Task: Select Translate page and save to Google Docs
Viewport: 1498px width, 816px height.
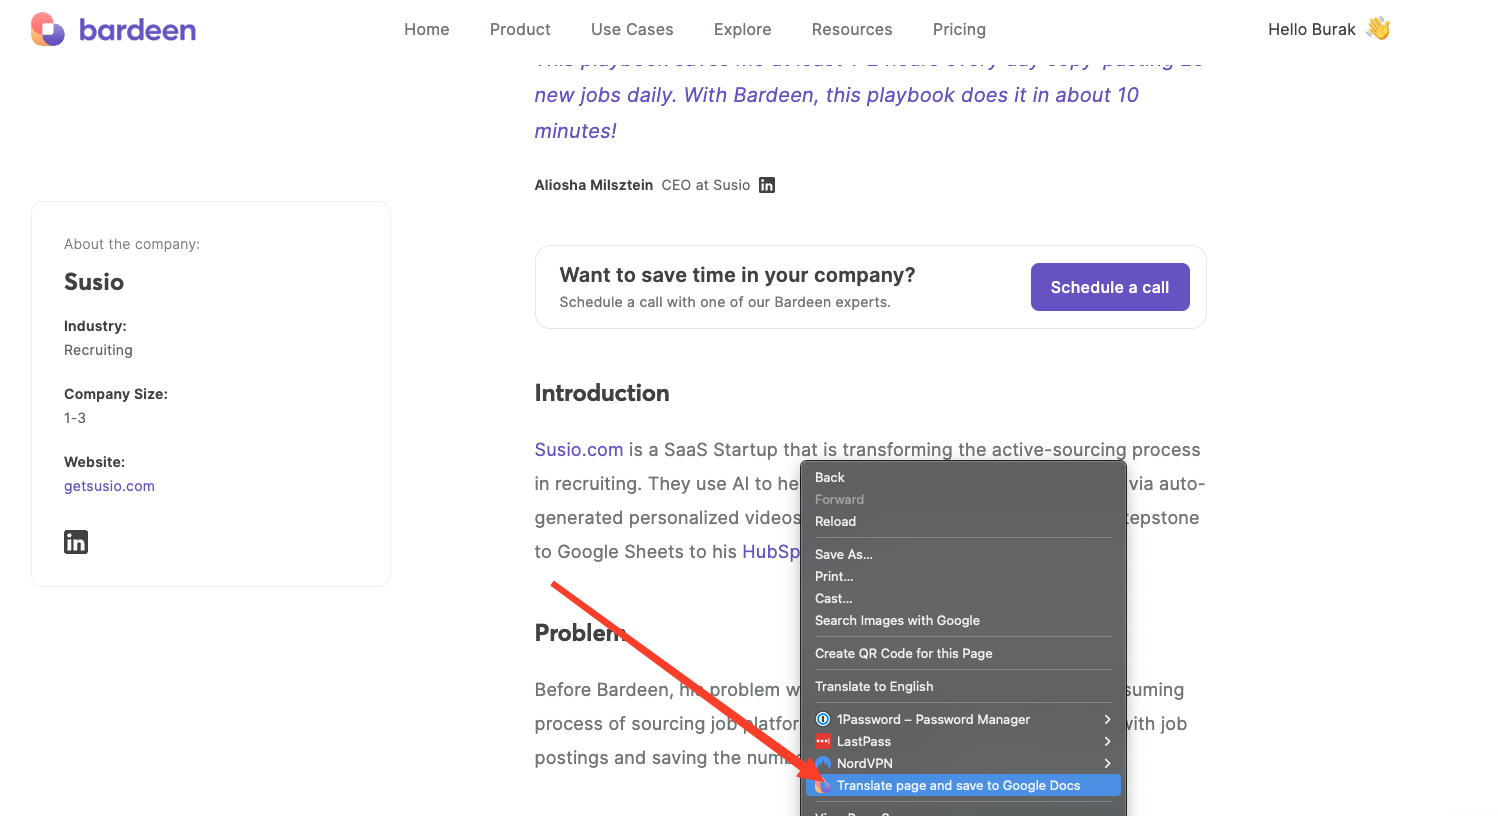Action: click(x=963, y=785)
